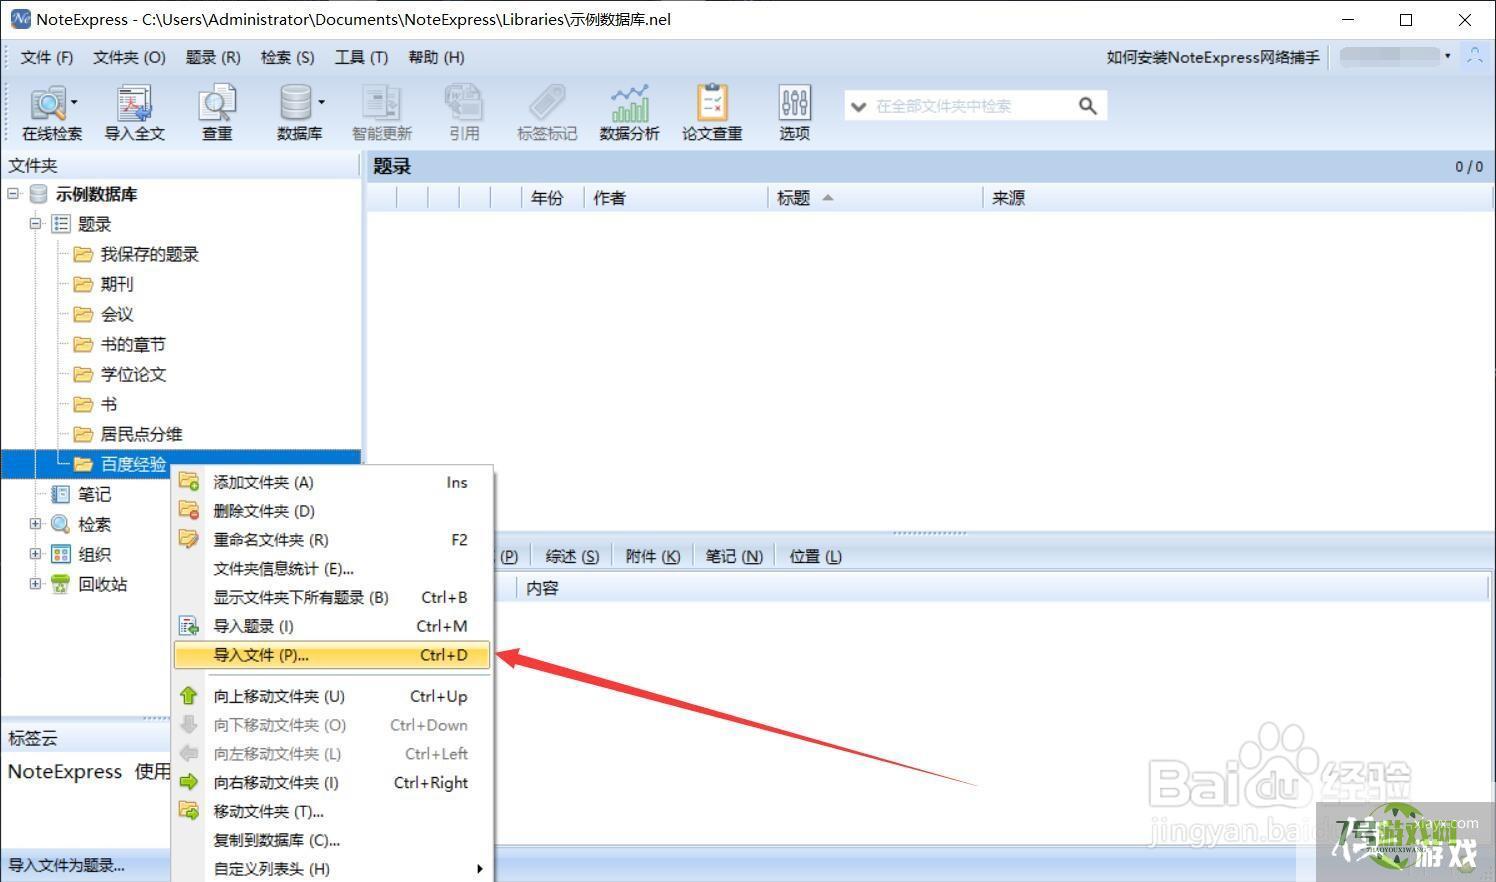Screen dimensions: 1496x882
Task: Sort by the 年份 column header
Action: (x=553, y=198)
